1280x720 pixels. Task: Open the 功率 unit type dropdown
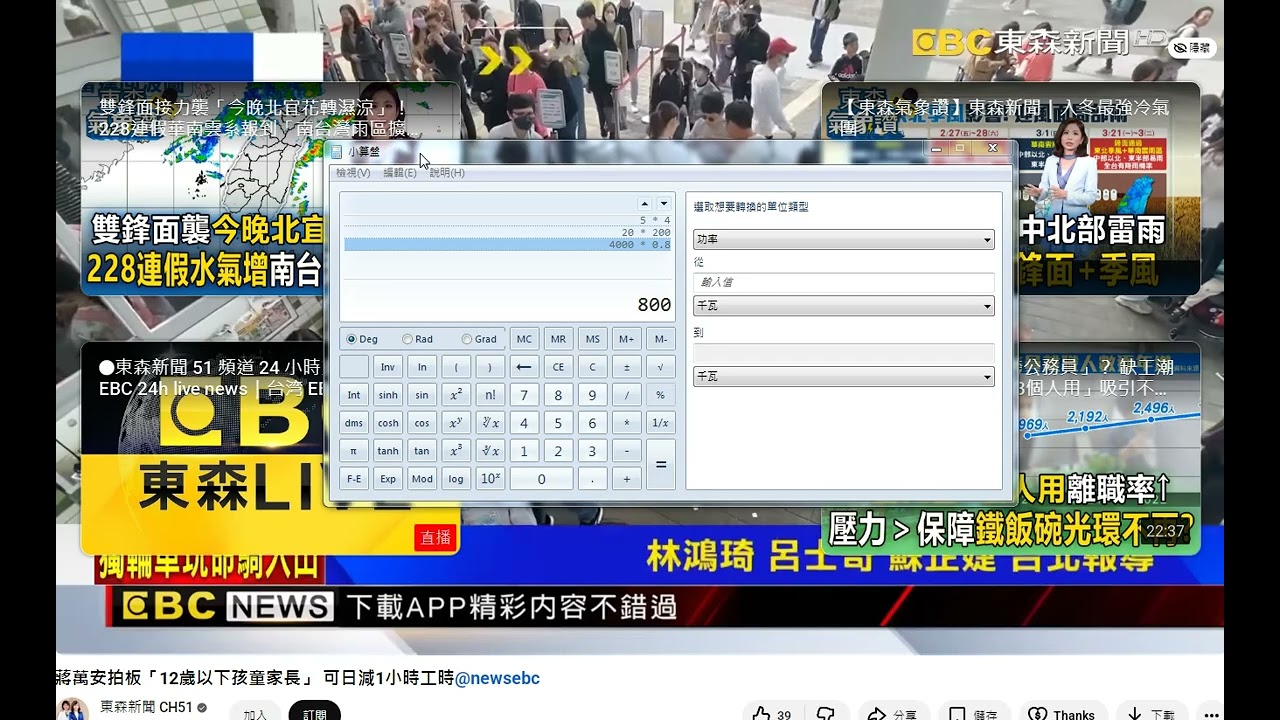pyautogui.click(x=844, y=240)
